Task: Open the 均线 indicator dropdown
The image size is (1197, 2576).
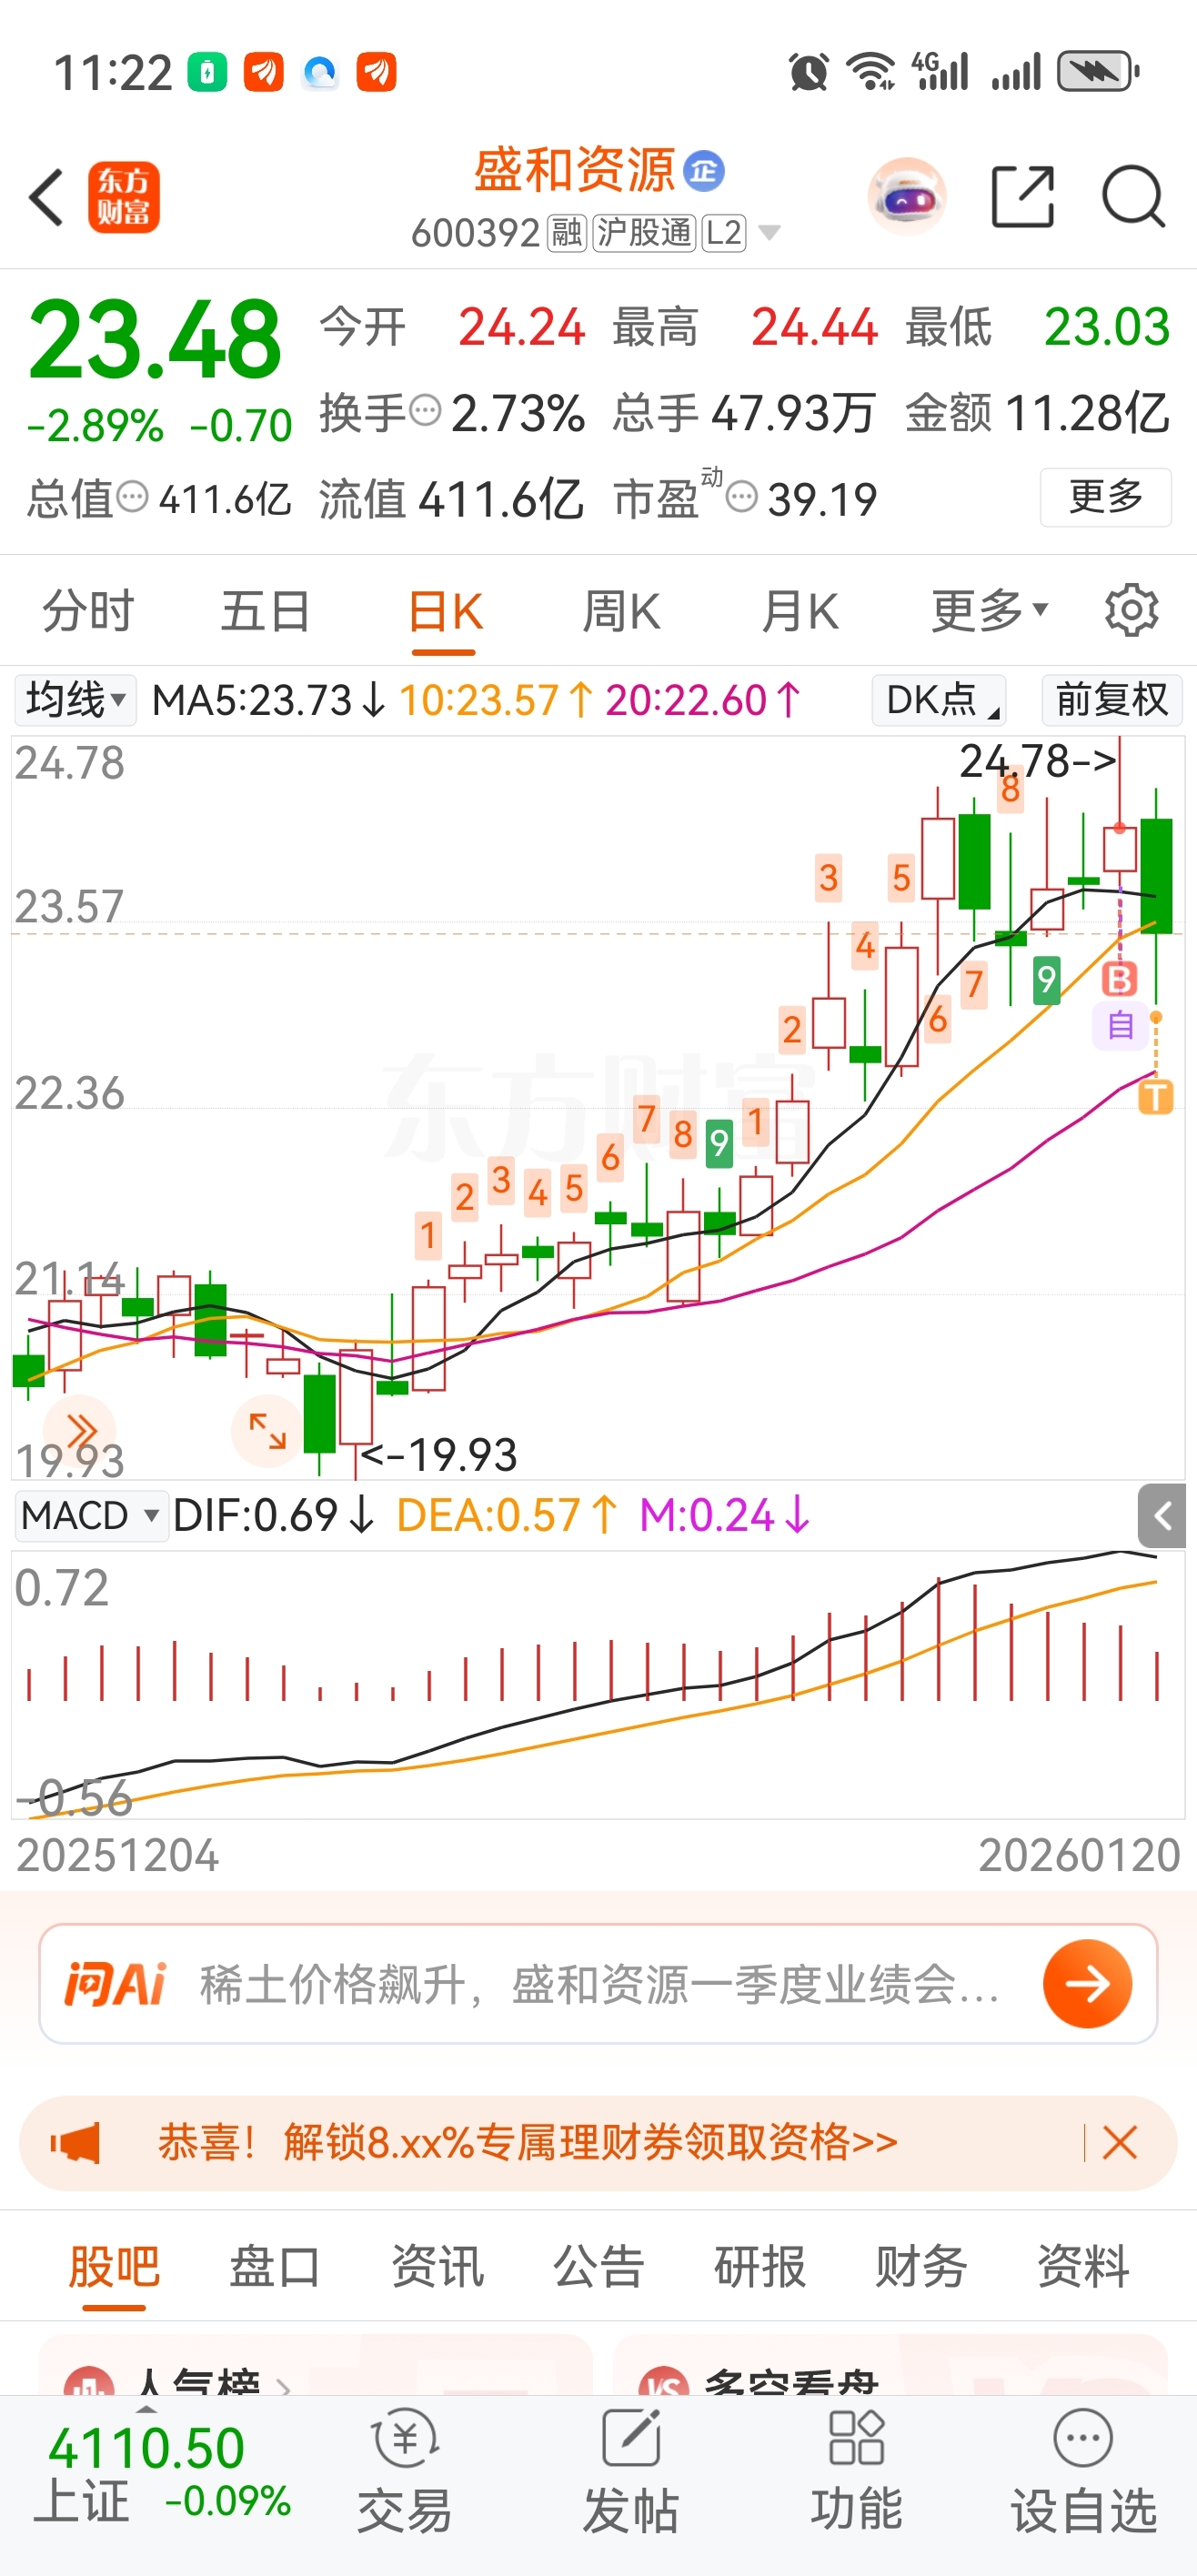Action: pos(75,699)
